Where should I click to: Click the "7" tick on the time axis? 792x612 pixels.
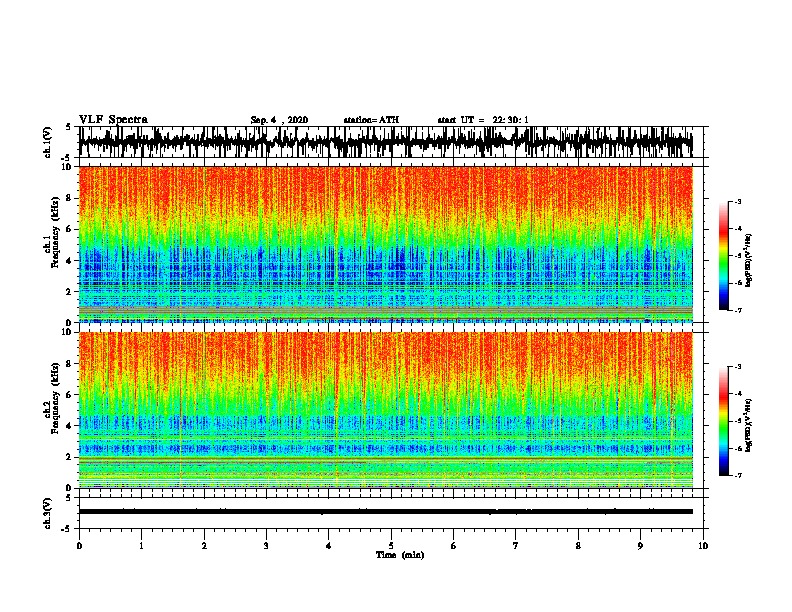516,546
